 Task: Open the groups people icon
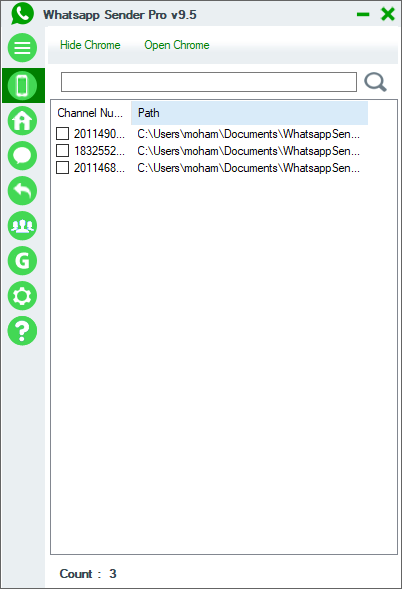pos(22,226)
